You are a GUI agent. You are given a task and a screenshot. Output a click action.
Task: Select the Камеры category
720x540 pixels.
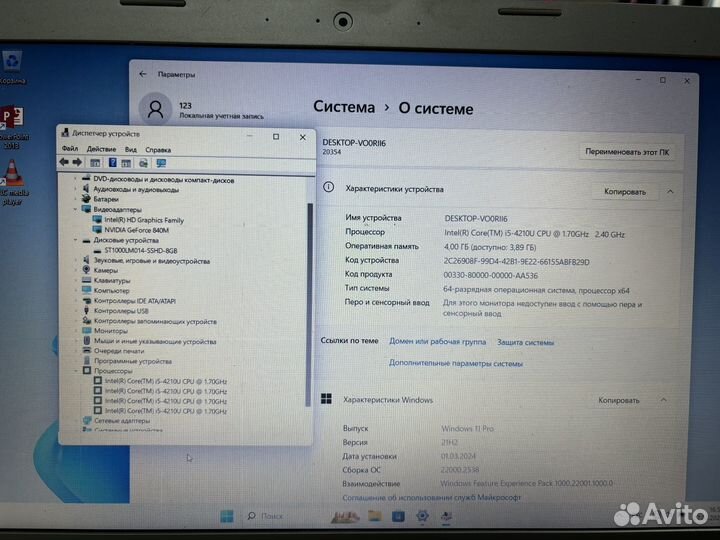pyautogui.click(x=106, y=270)
